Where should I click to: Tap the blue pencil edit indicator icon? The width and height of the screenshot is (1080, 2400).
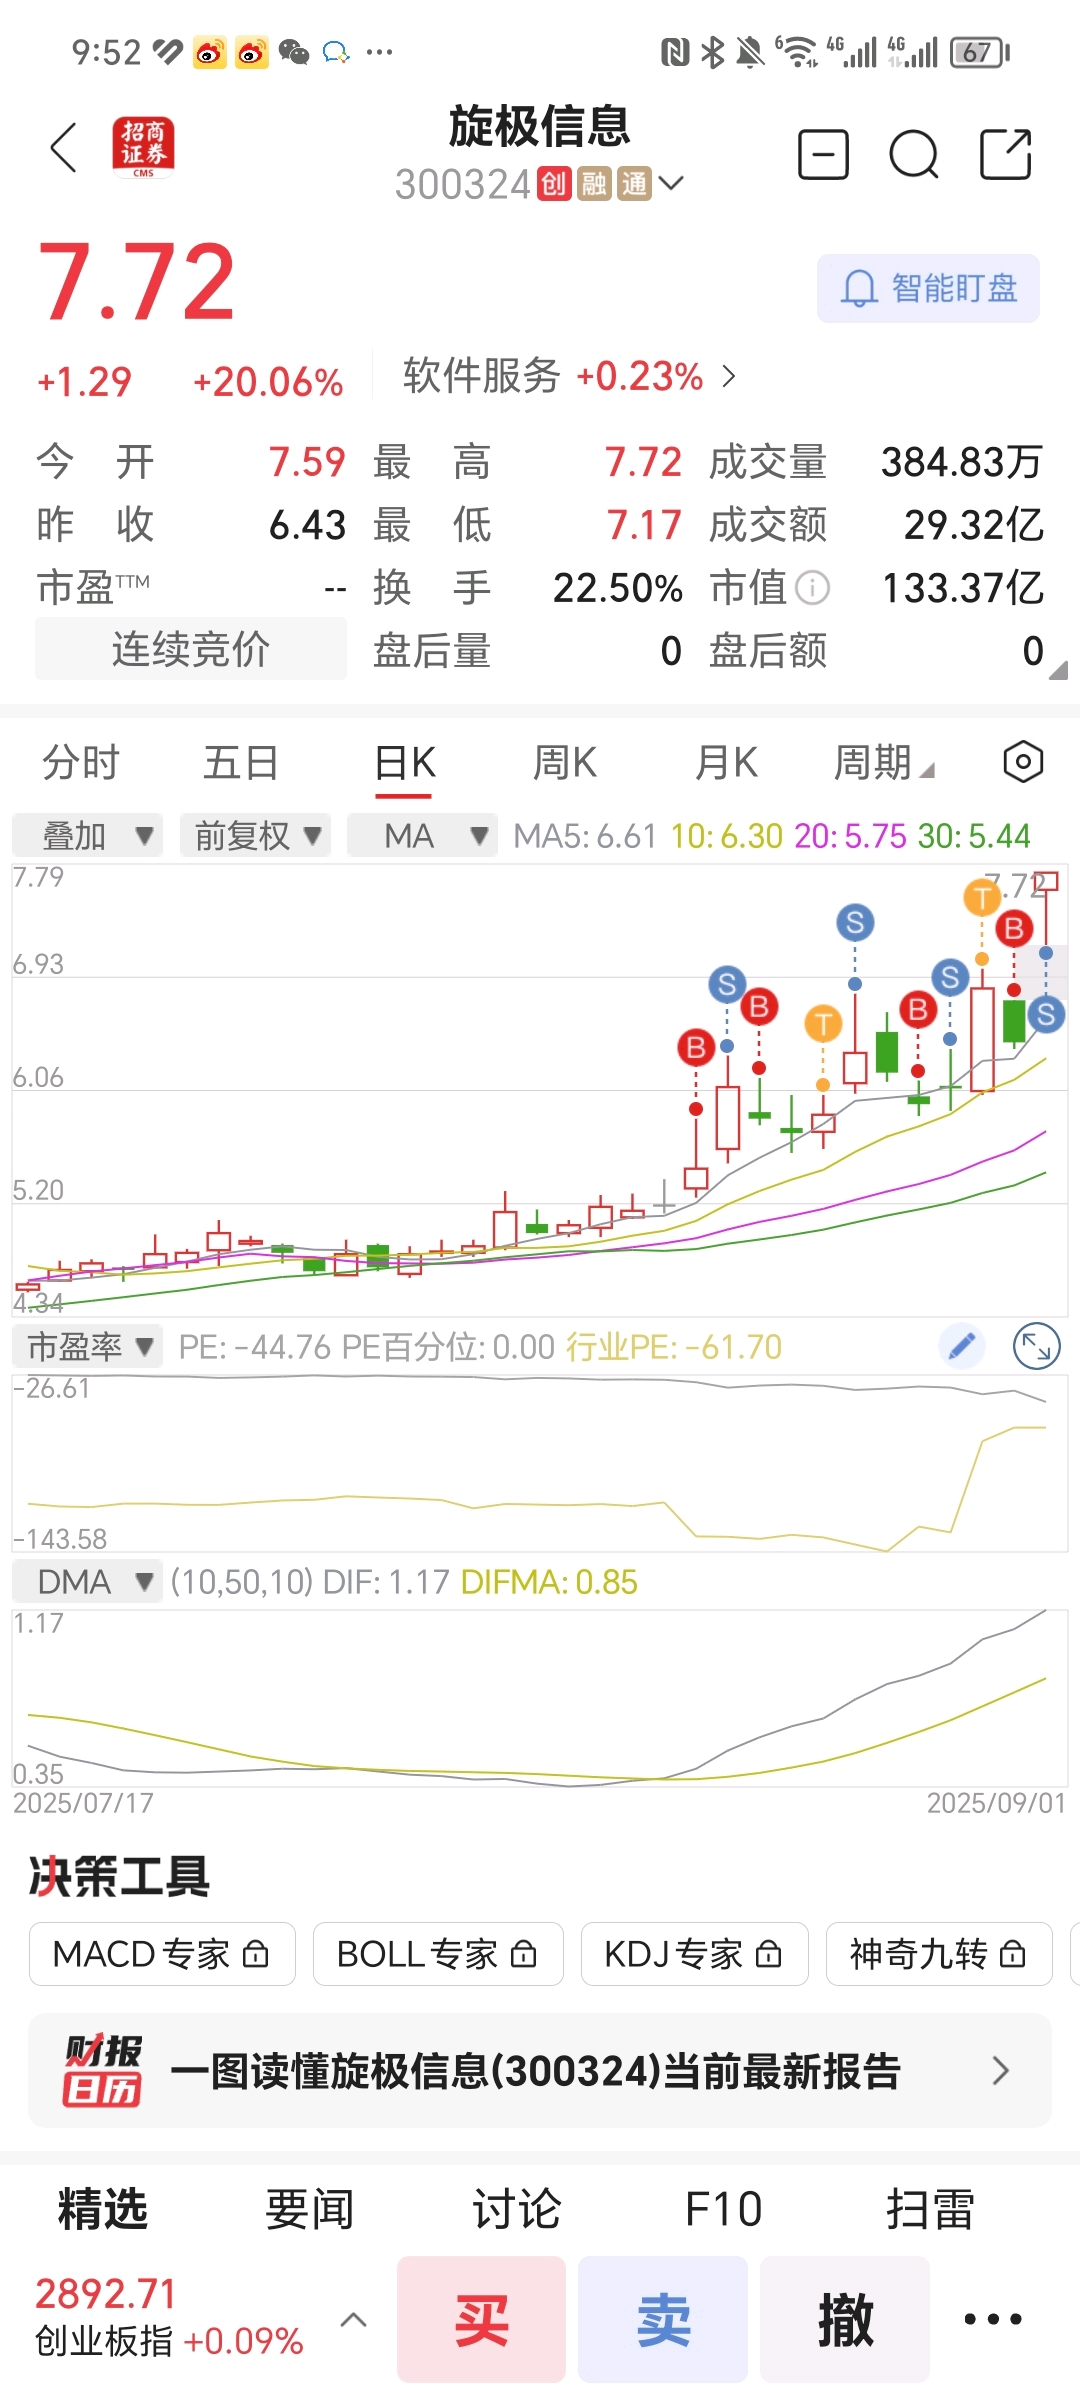point(962,1347)
